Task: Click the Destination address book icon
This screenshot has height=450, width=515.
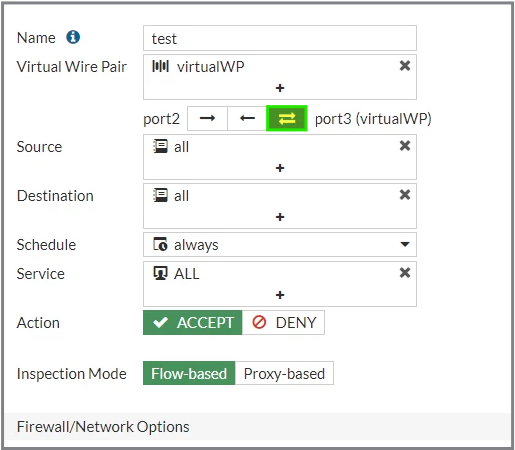Action: coord(160,195)
